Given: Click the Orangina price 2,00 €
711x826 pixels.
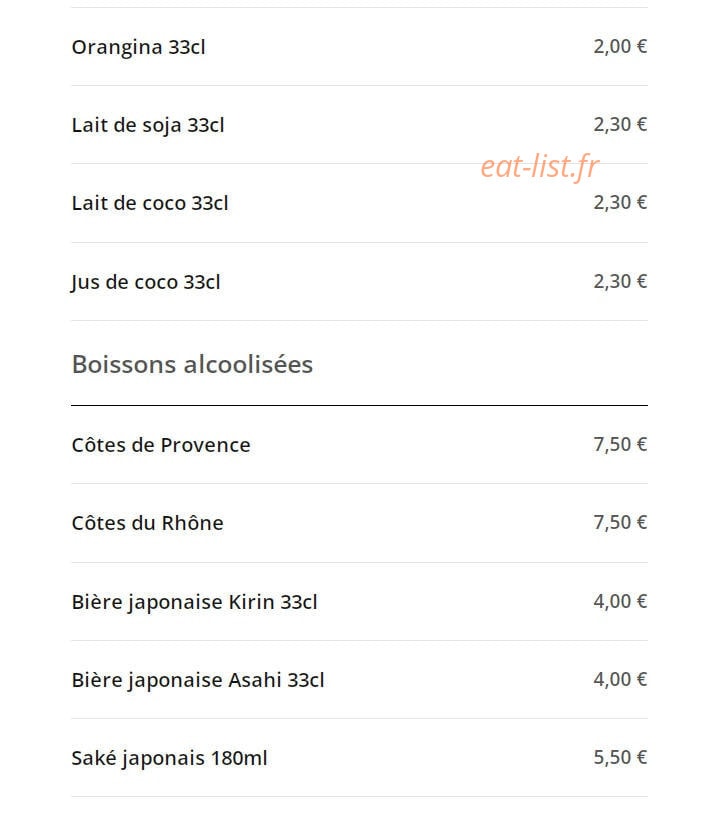Looking at the screenshot, I should (x=620, y=46).
